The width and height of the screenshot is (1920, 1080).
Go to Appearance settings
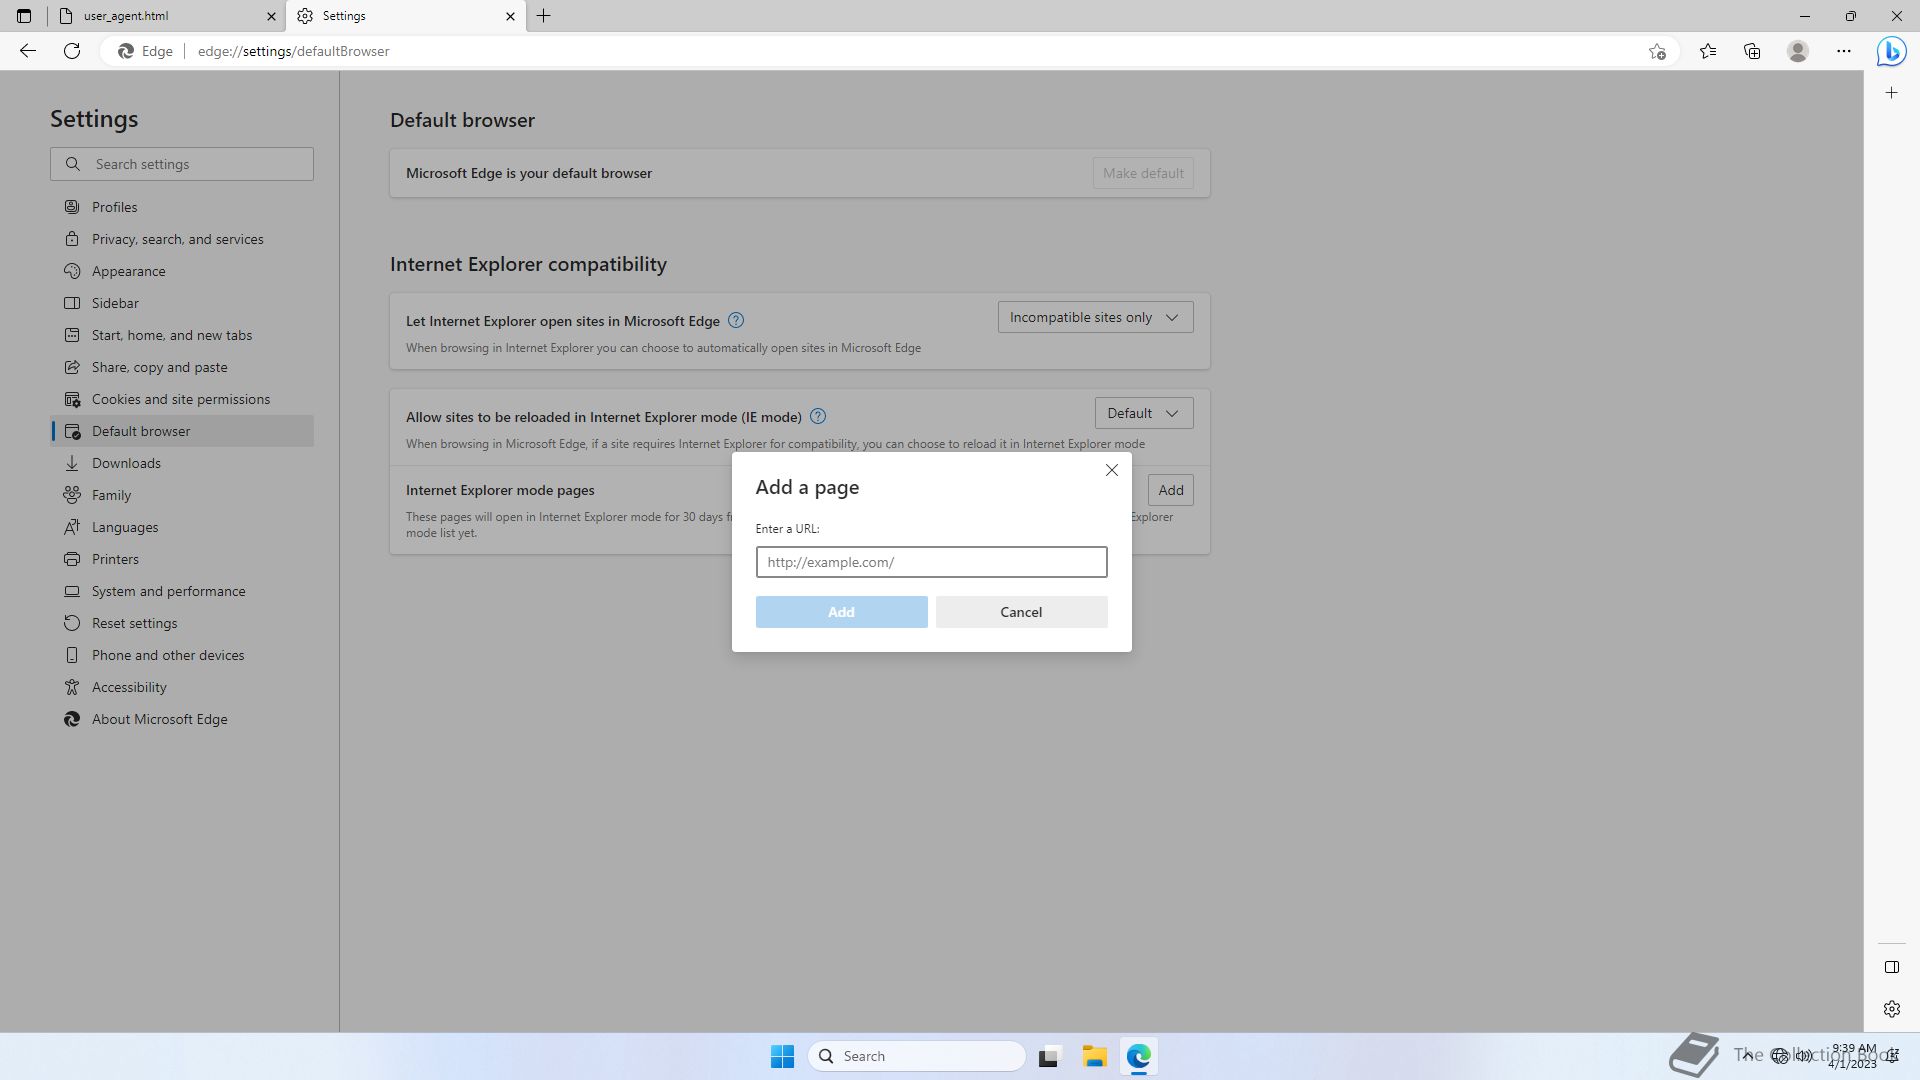point(182,271)
